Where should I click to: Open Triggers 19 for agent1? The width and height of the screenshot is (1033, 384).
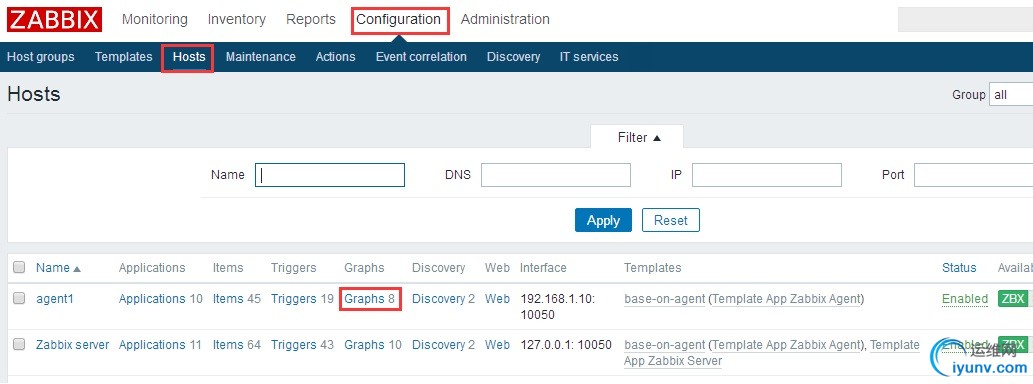(x=302, y=298)
